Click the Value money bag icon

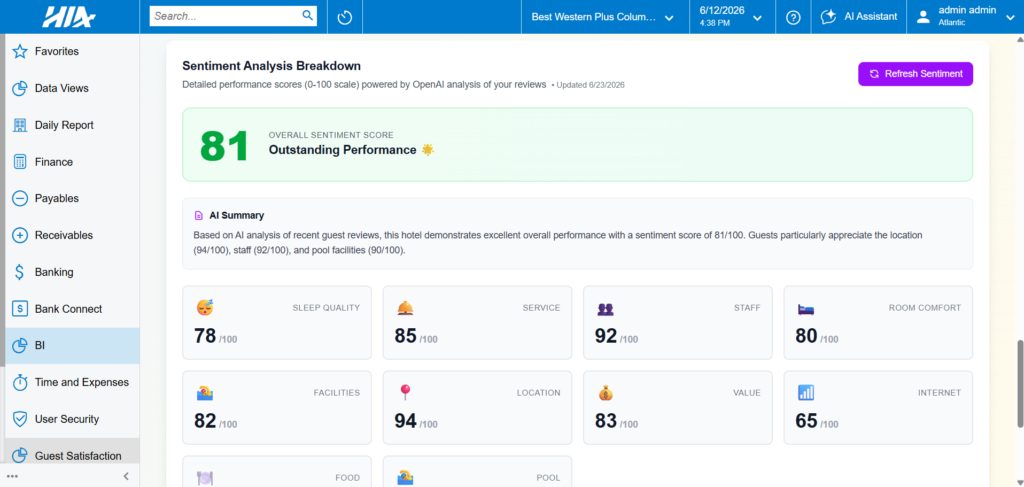(605, 393)
